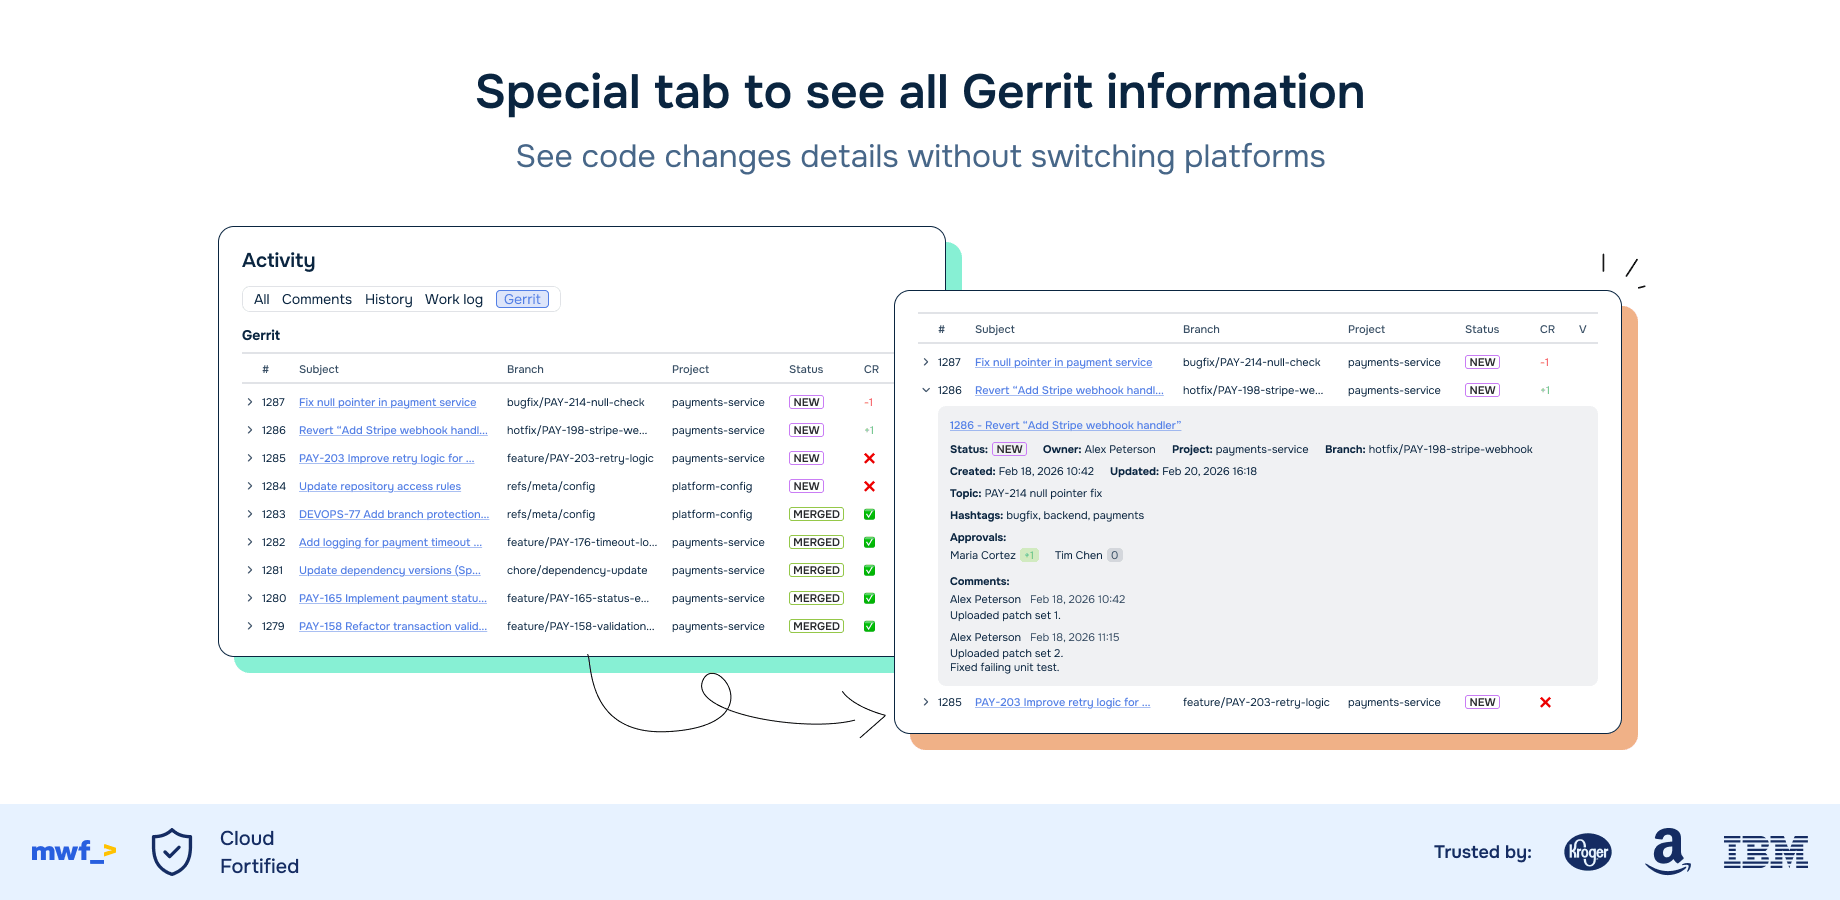Click the green check on row 1279

[869, 627]
